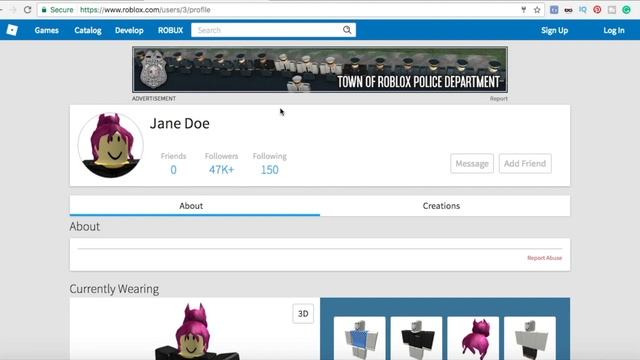Click the browser address bar URL
The width and height of the screenshot is (640, 360).
coord(145,9)
